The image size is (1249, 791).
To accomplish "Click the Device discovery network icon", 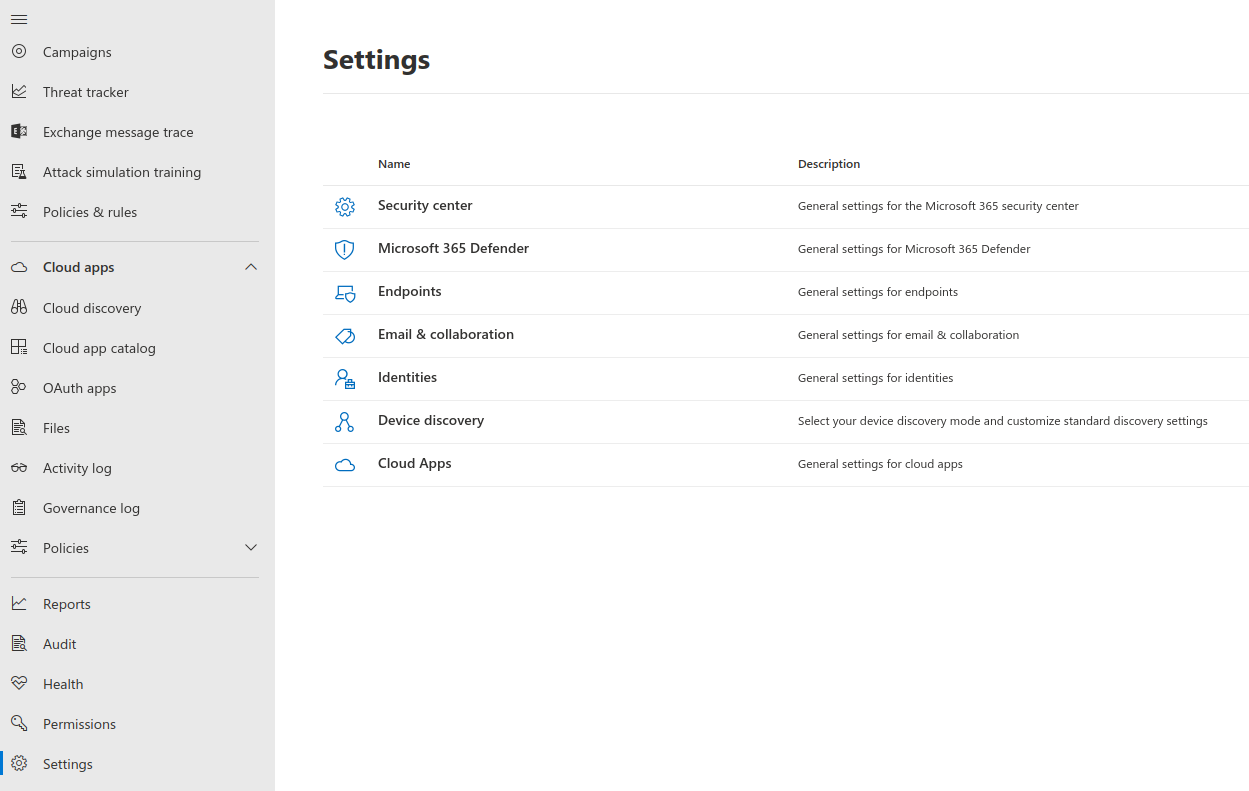I will point(344,422).
